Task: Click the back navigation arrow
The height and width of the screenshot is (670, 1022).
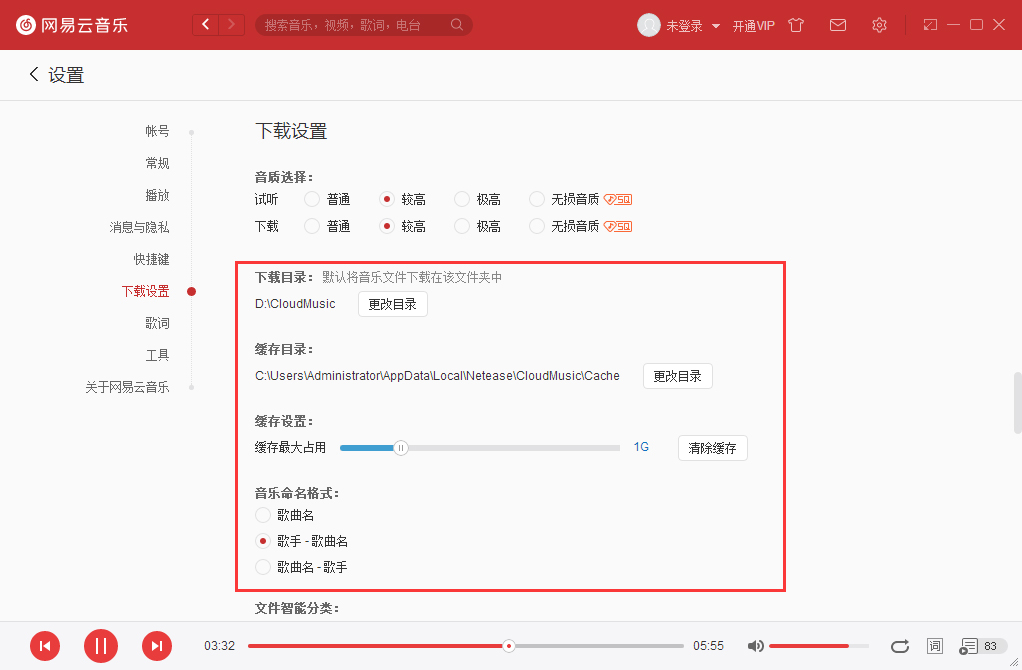Action: 205,23
